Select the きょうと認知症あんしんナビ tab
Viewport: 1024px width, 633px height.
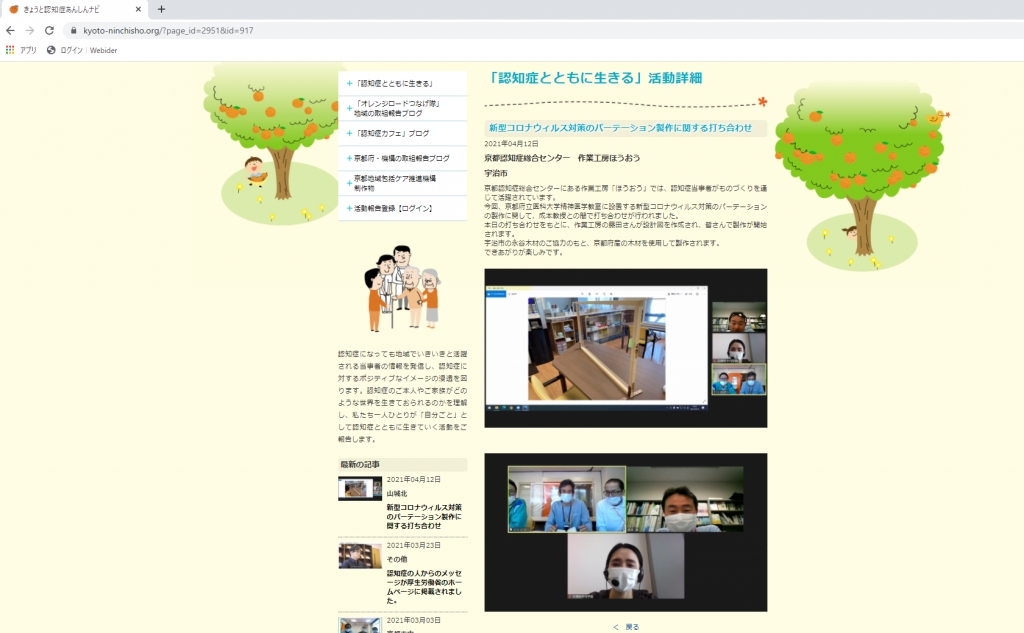coord(61,9)
